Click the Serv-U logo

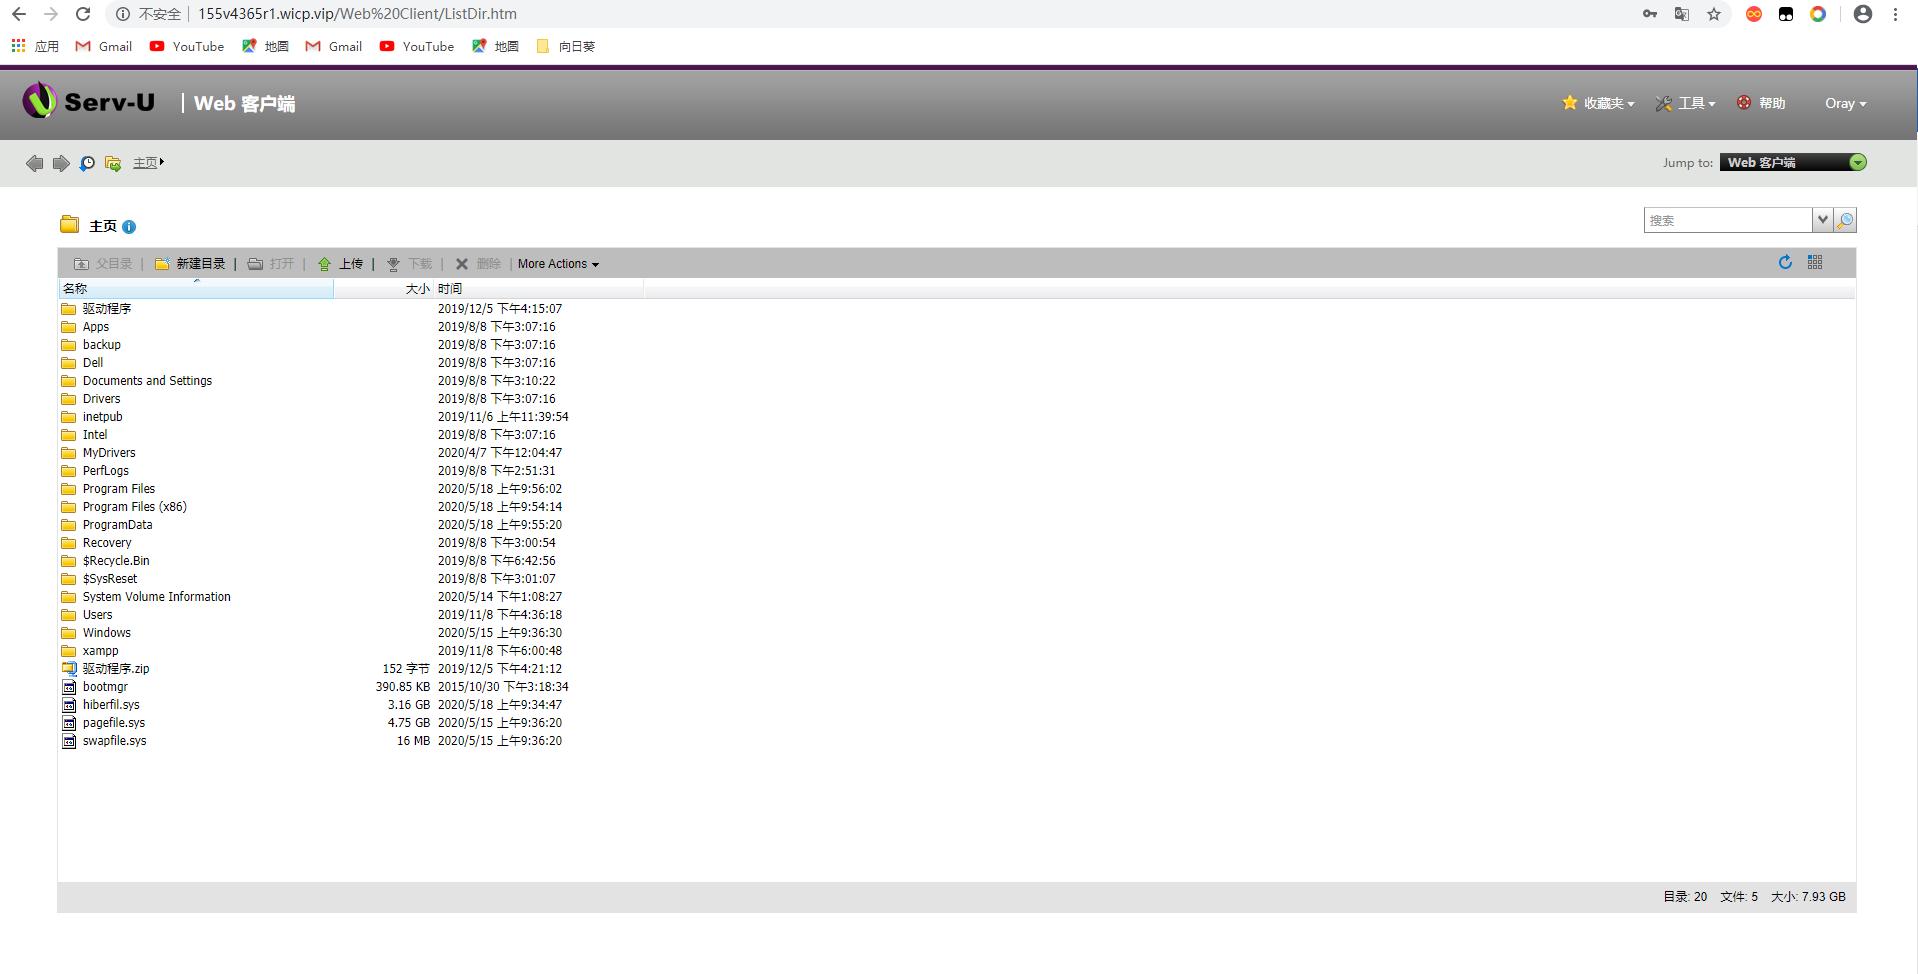point(89,102)
